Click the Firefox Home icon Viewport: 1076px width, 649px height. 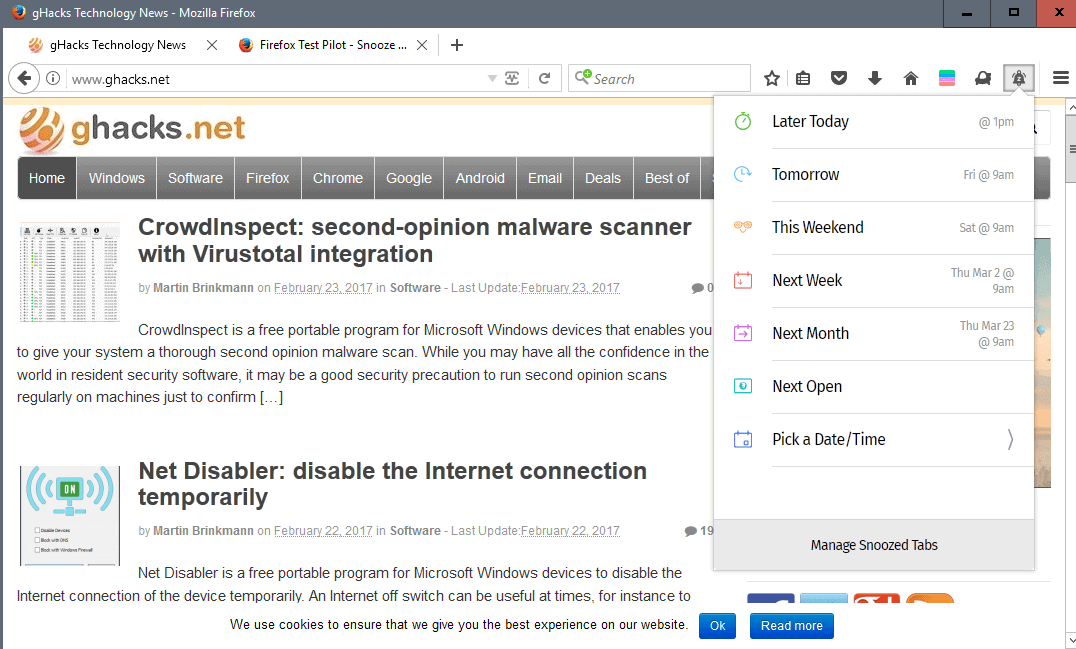911,77
